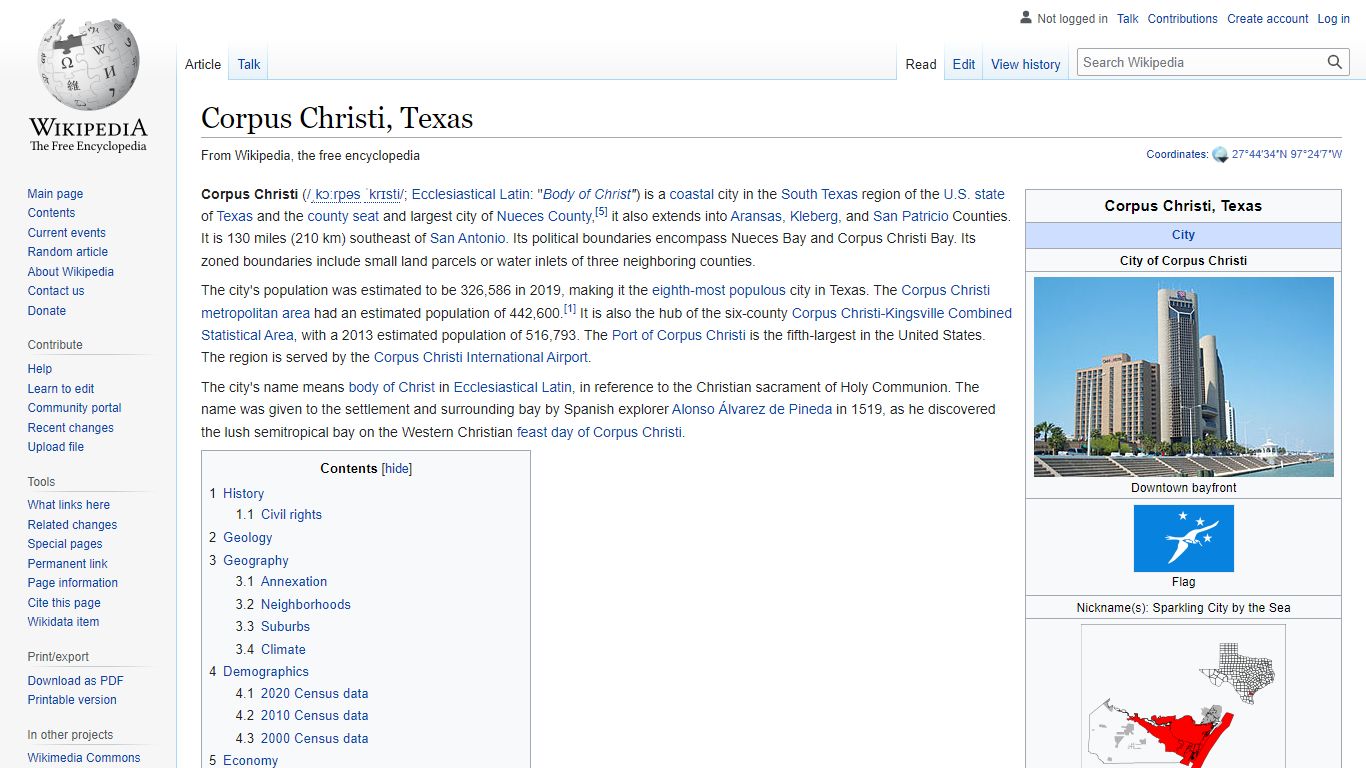1366x768 pixels.
Task: Open Wikidata item link
Action: click(63, 622)
